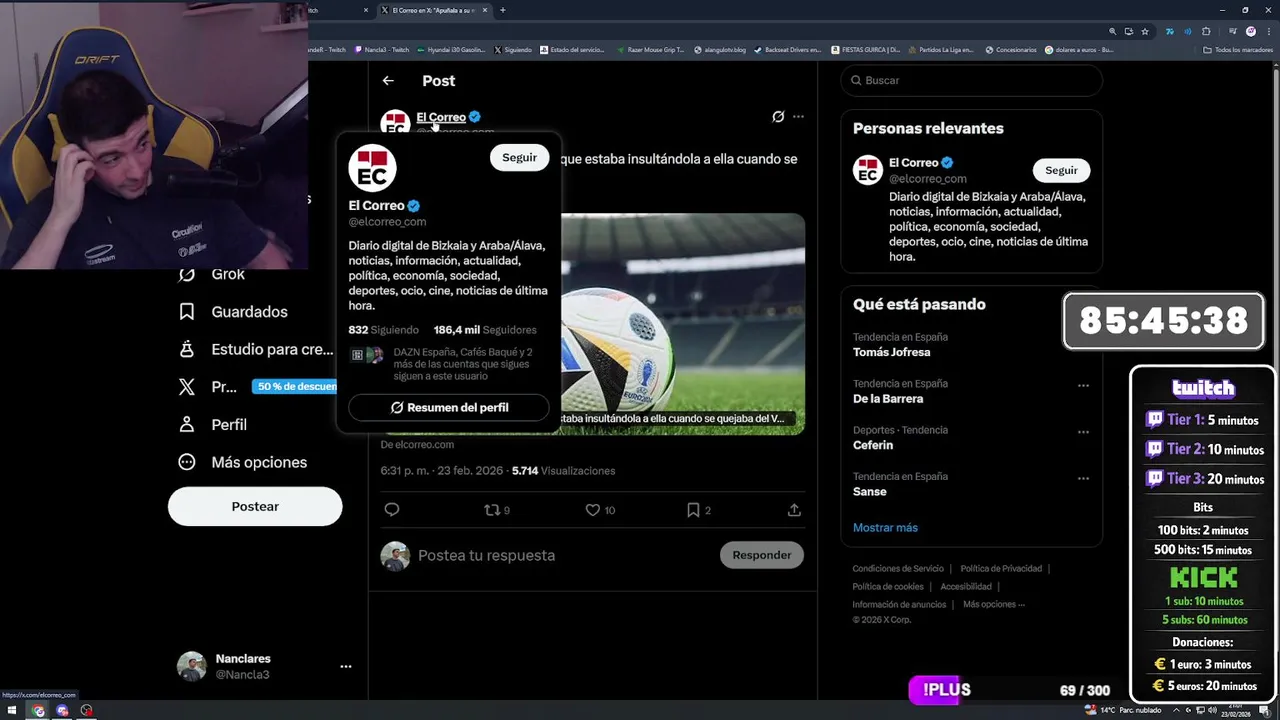
Task: Click the Responder button
Action: pos(762,555)
